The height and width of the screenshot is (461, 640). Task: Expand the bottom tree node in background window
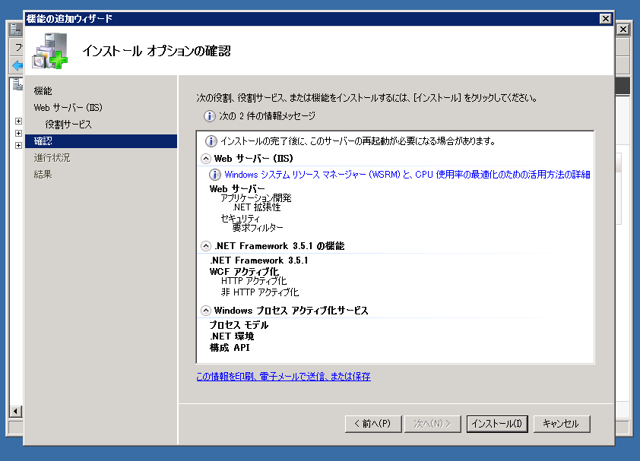[x=18, y=145]
